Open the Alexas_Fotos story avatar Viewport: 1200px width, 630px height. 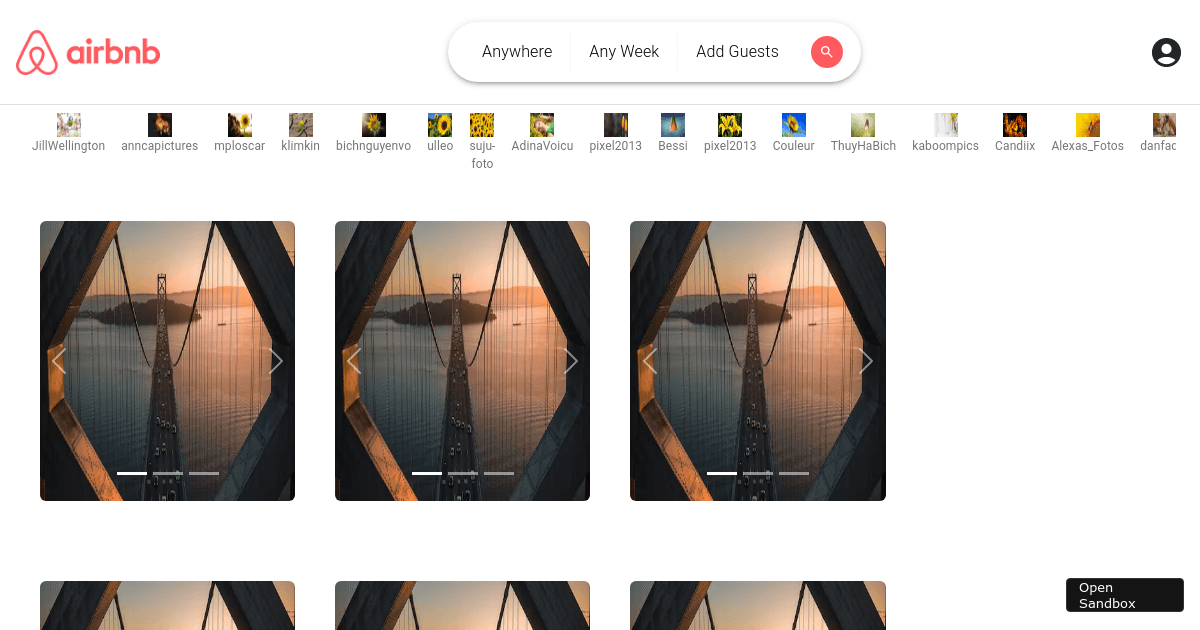[1087, 124]
